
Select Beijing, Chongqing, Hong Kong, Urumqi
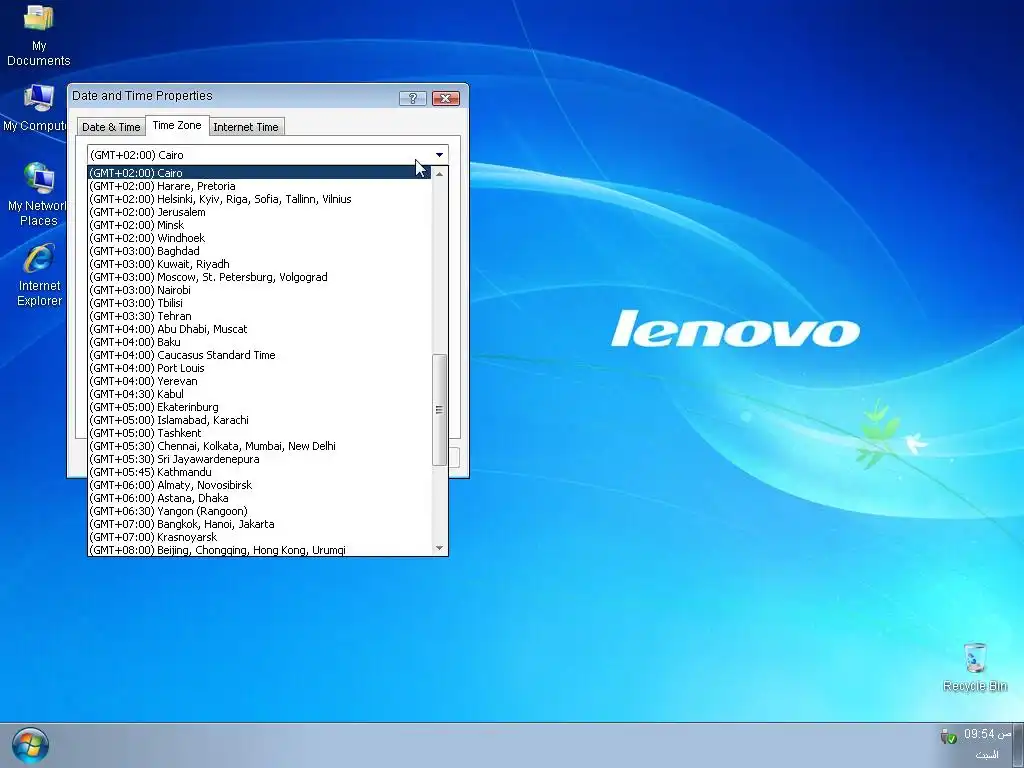(x=259, y=550)
